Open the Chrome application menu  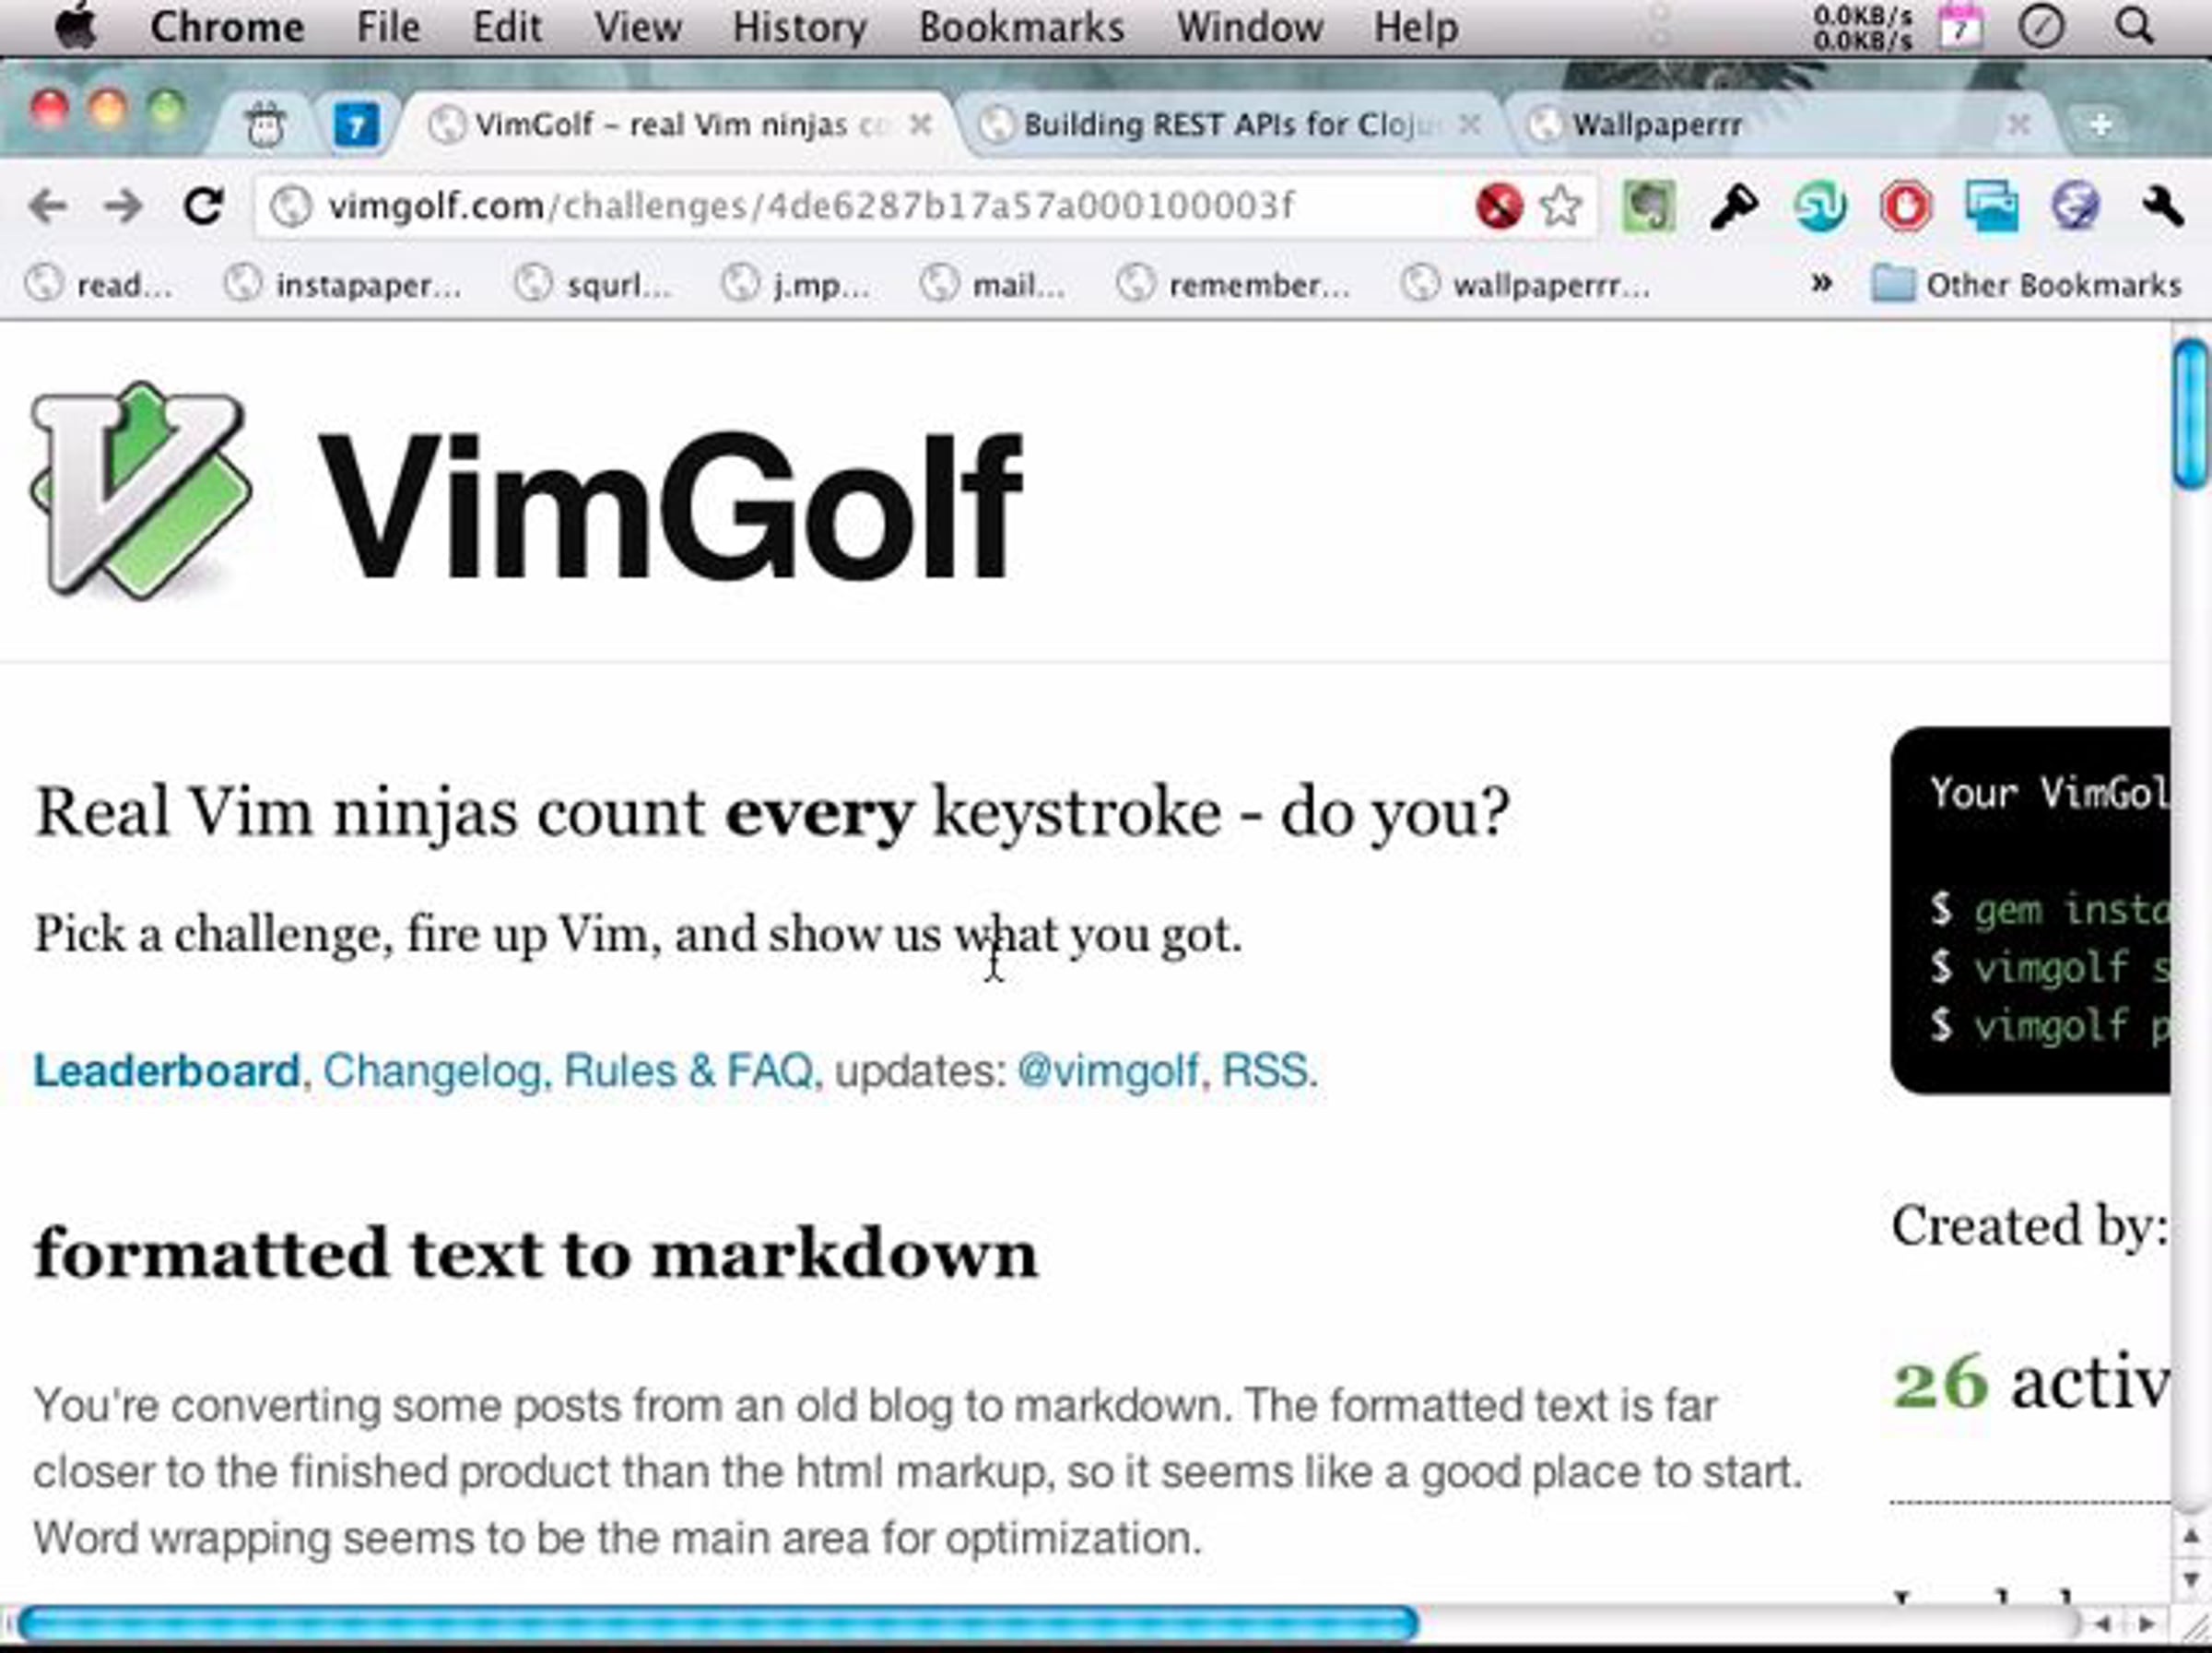tap(227, 27)
